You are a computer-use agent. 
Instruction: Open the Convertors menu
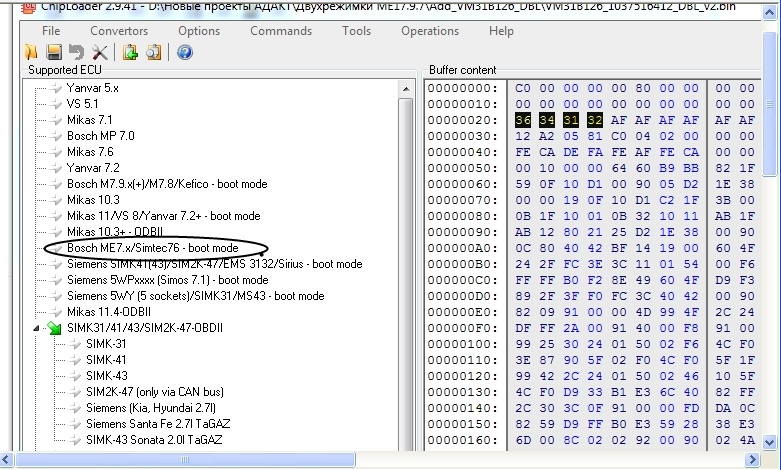(119, 31)
